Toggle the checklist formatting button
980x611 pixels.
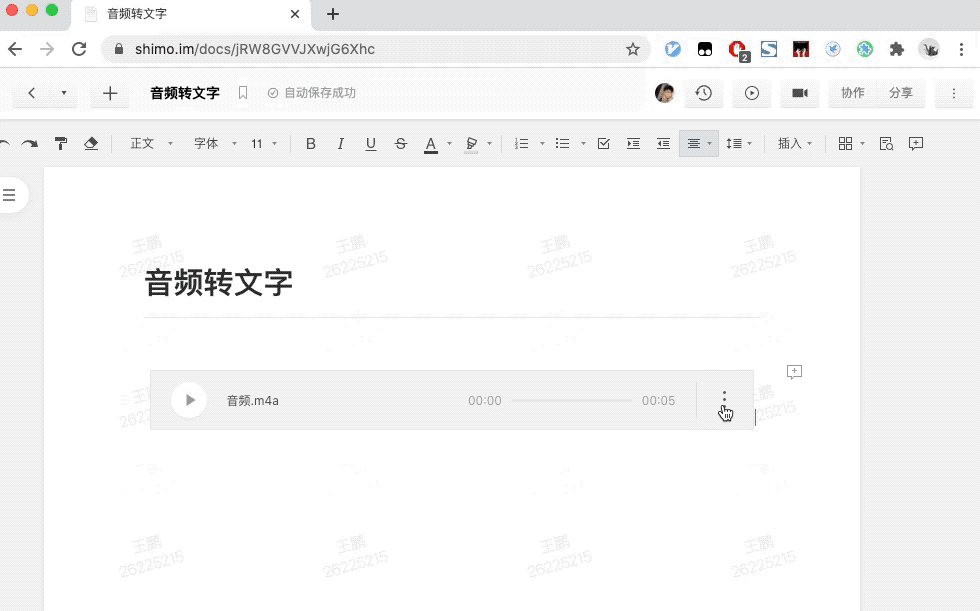tap(603, 143)
